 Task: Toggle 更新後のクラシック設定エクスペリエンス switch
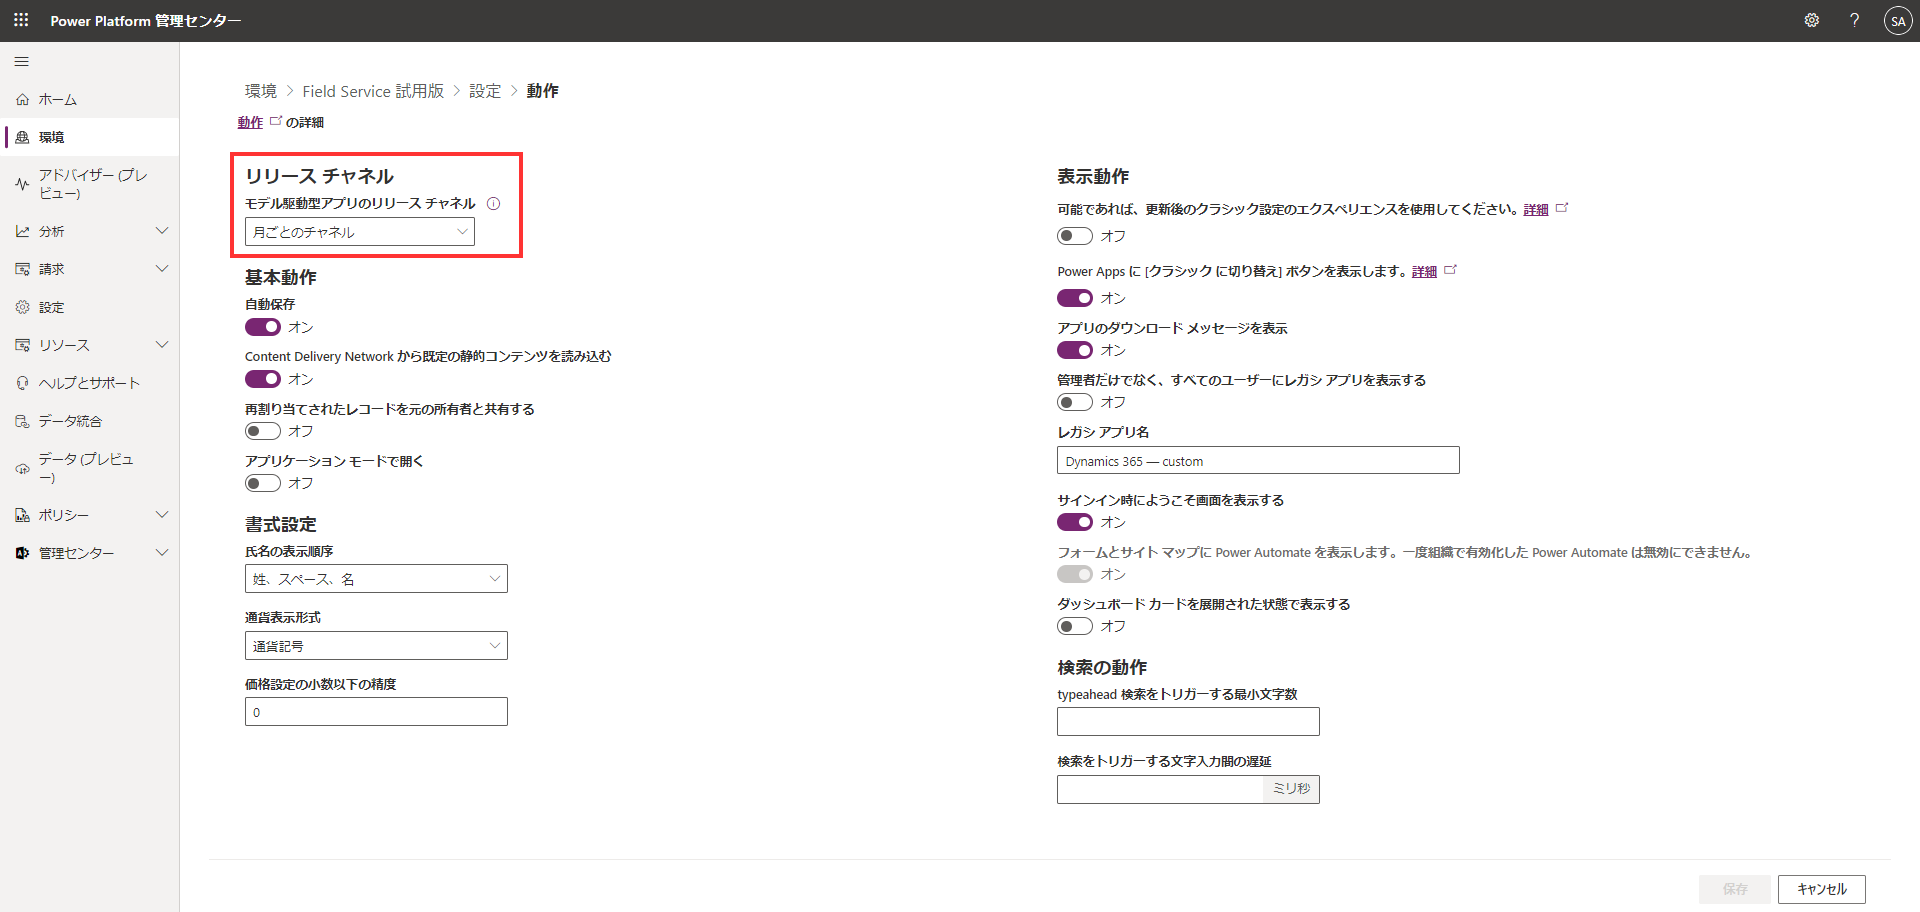pyautogui.click(x=1075, y=236)
